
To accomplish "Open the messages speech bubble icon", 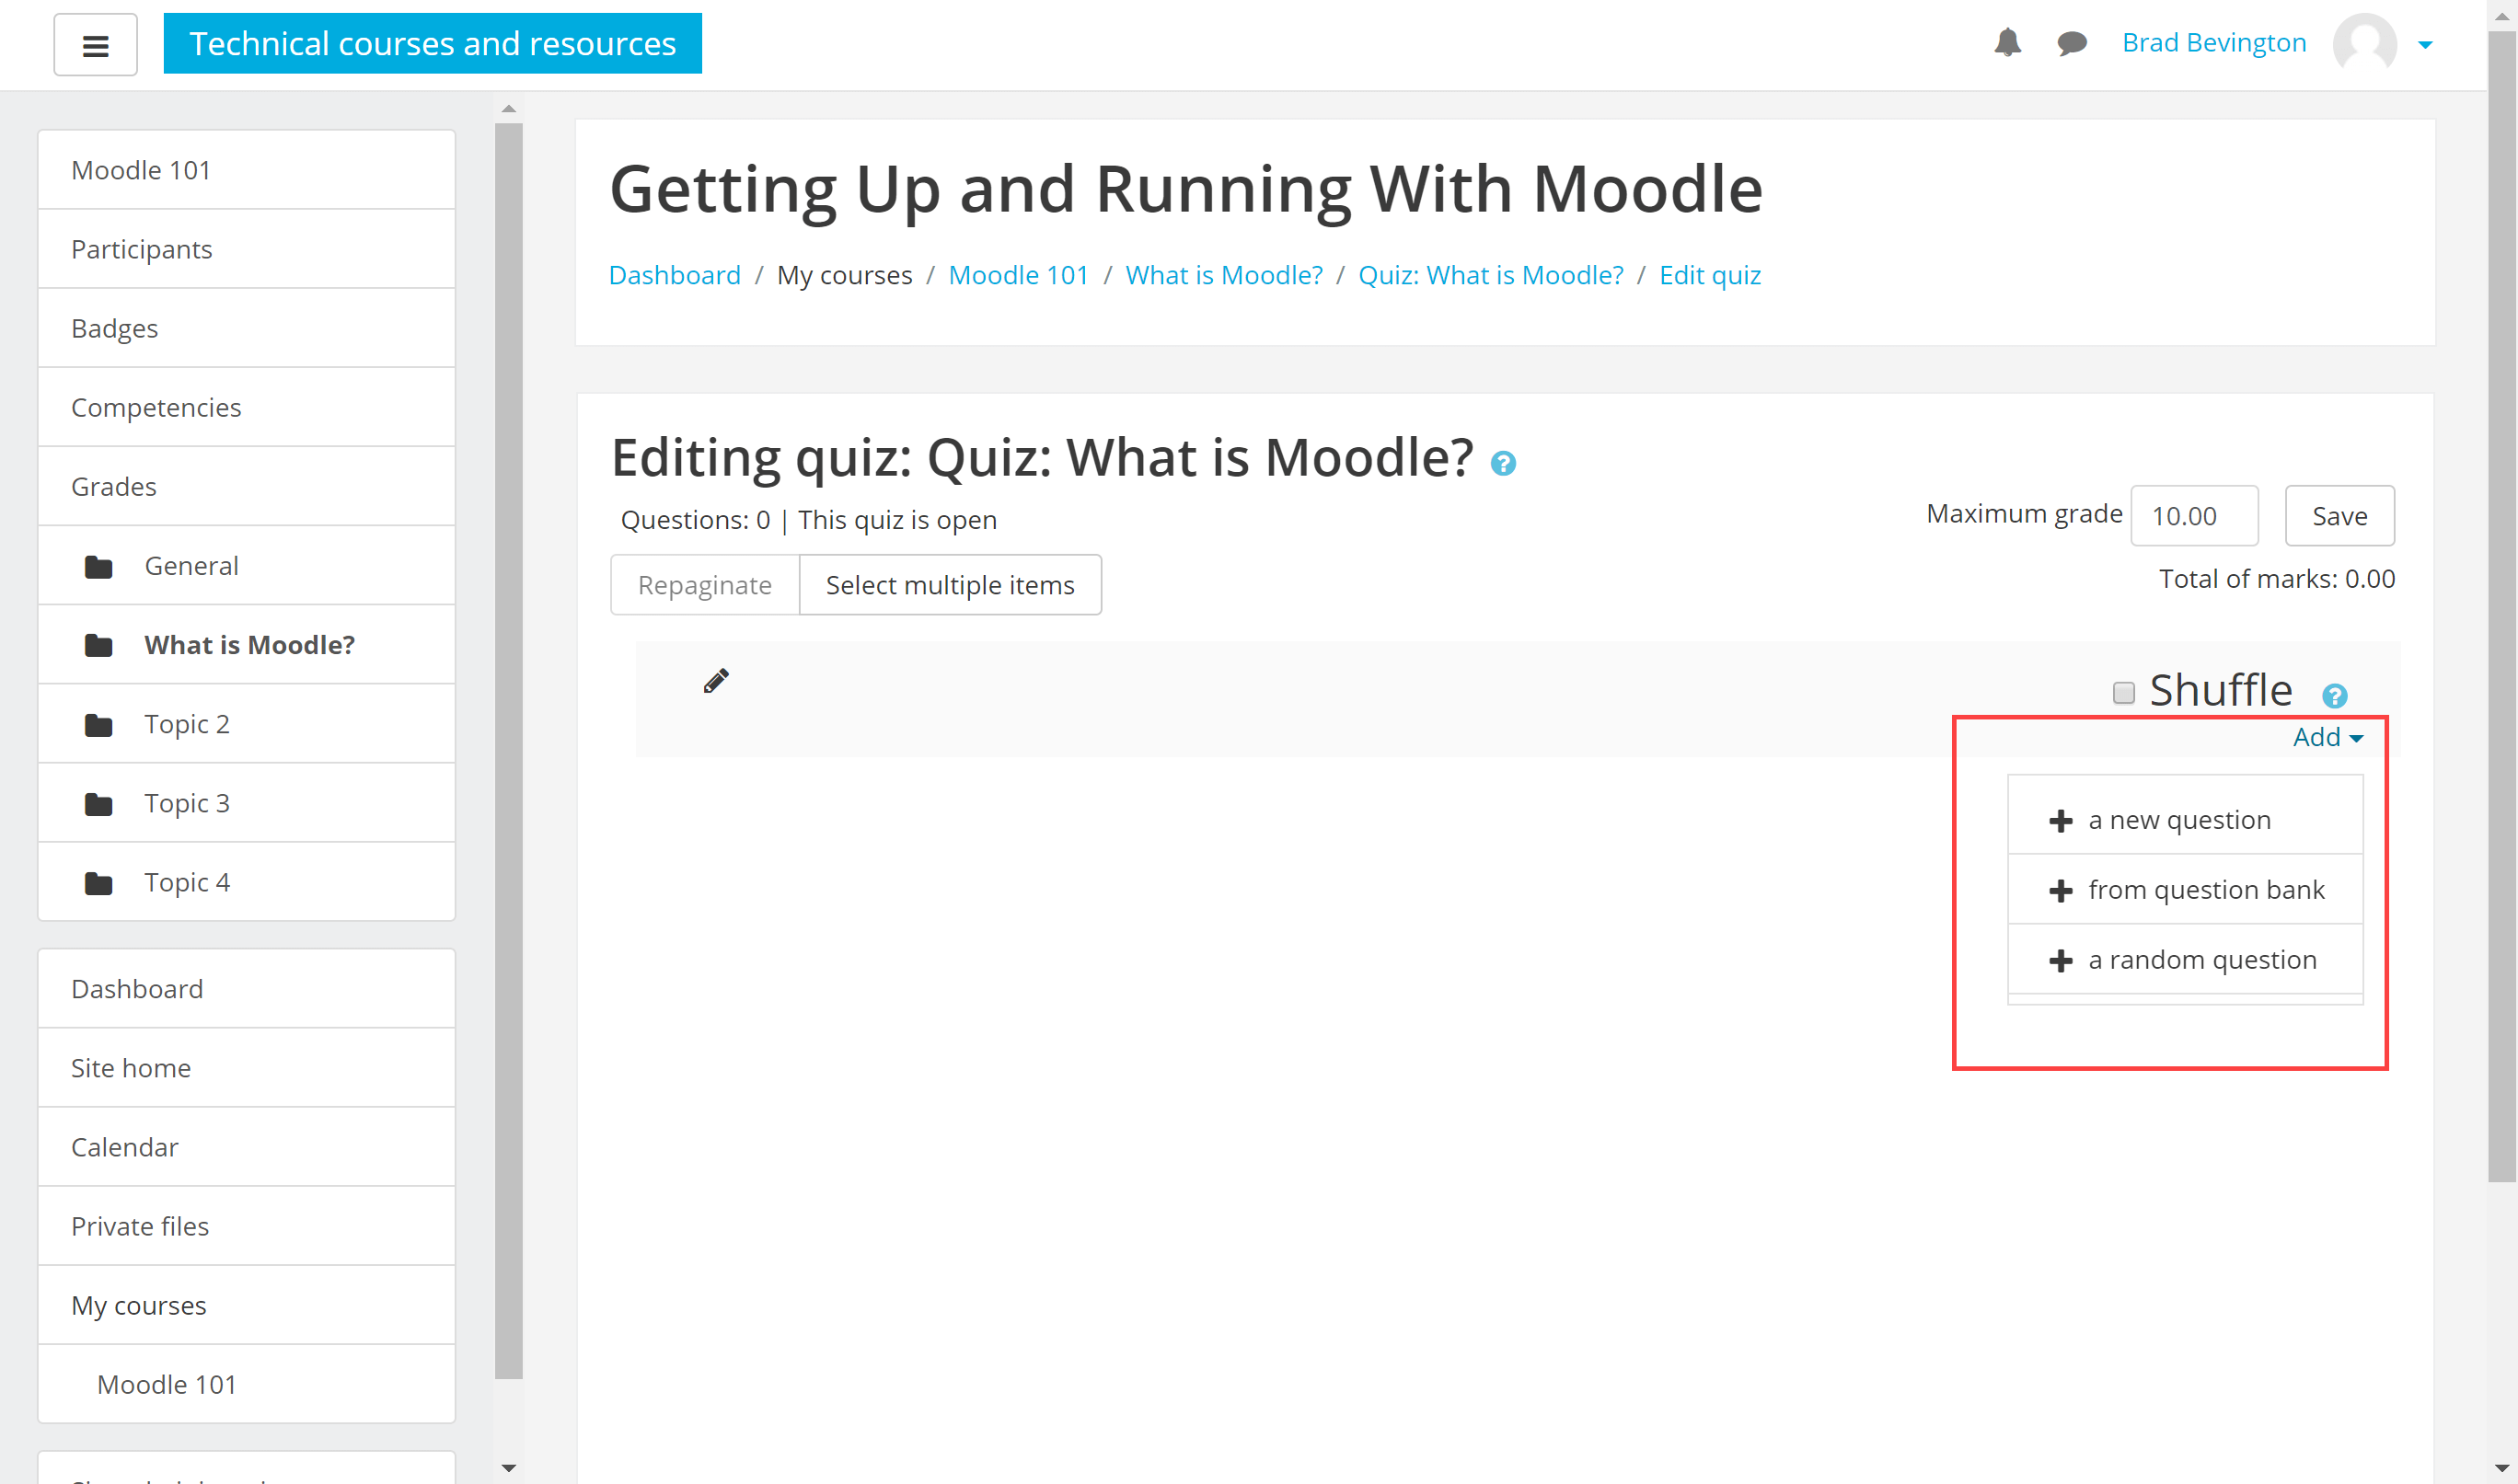I will pos(2071,43).
